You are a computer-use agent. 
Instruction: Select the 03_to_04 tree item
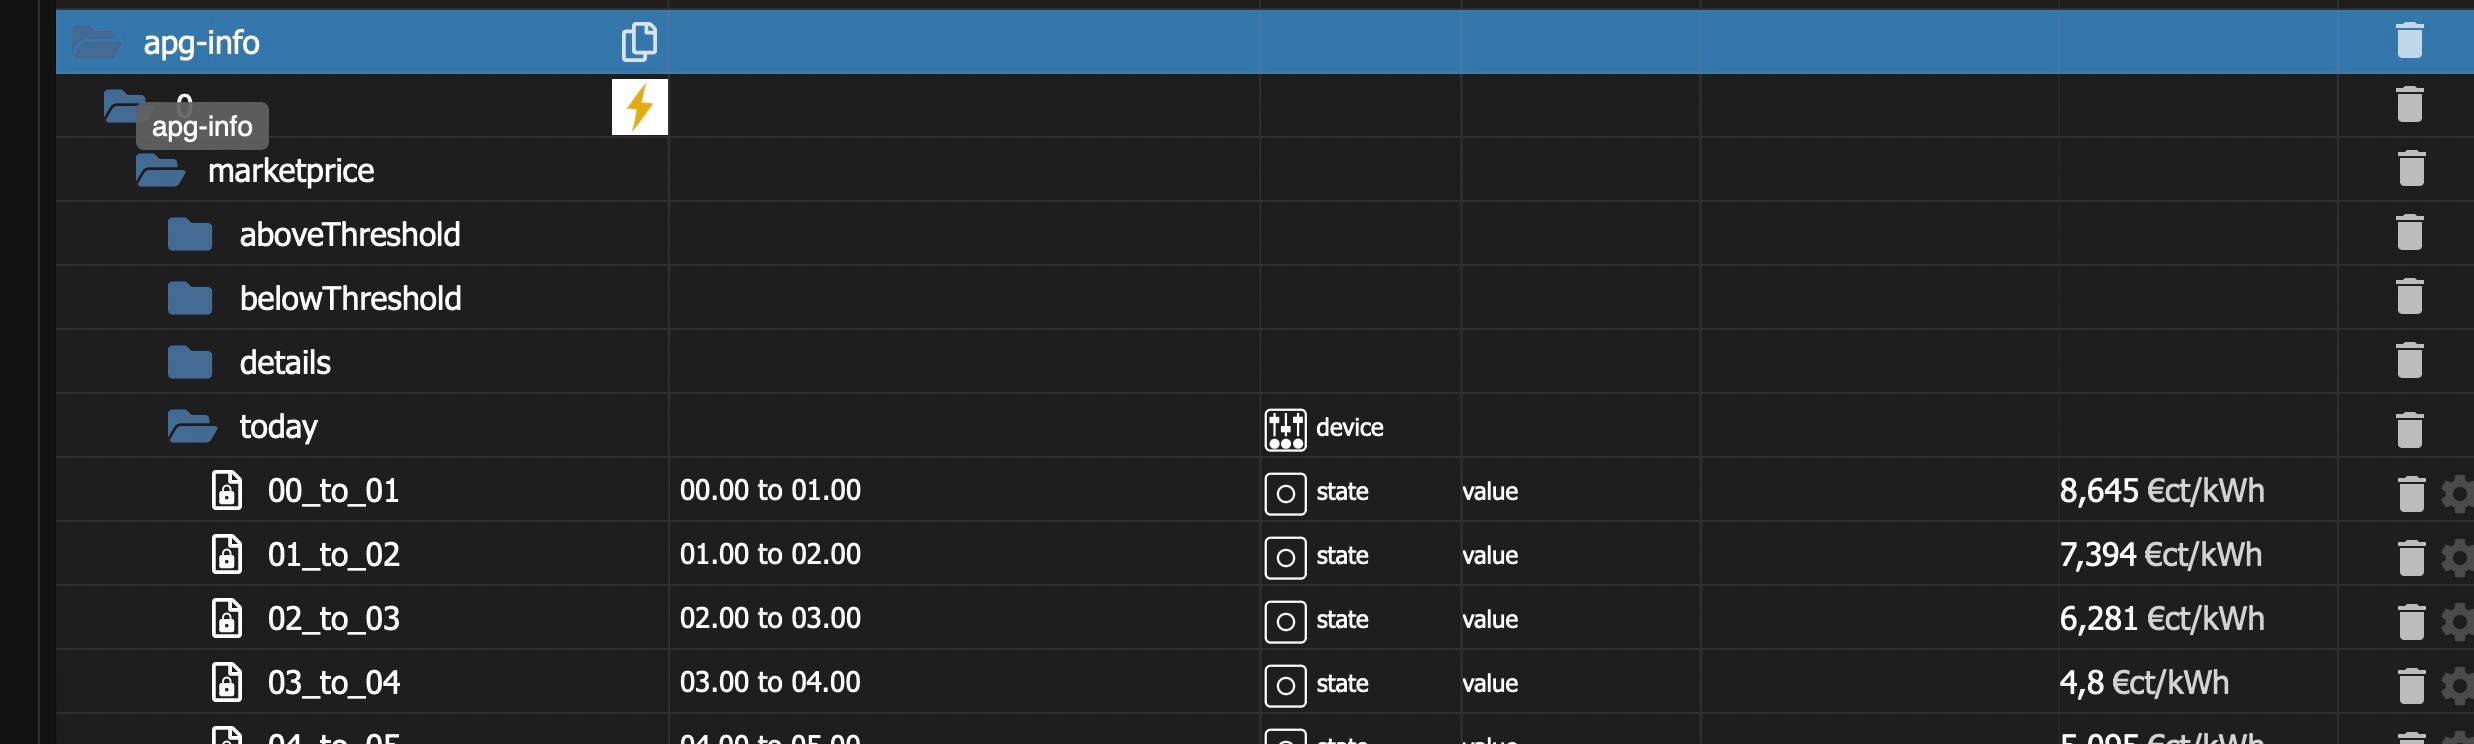tap(333, 683)
